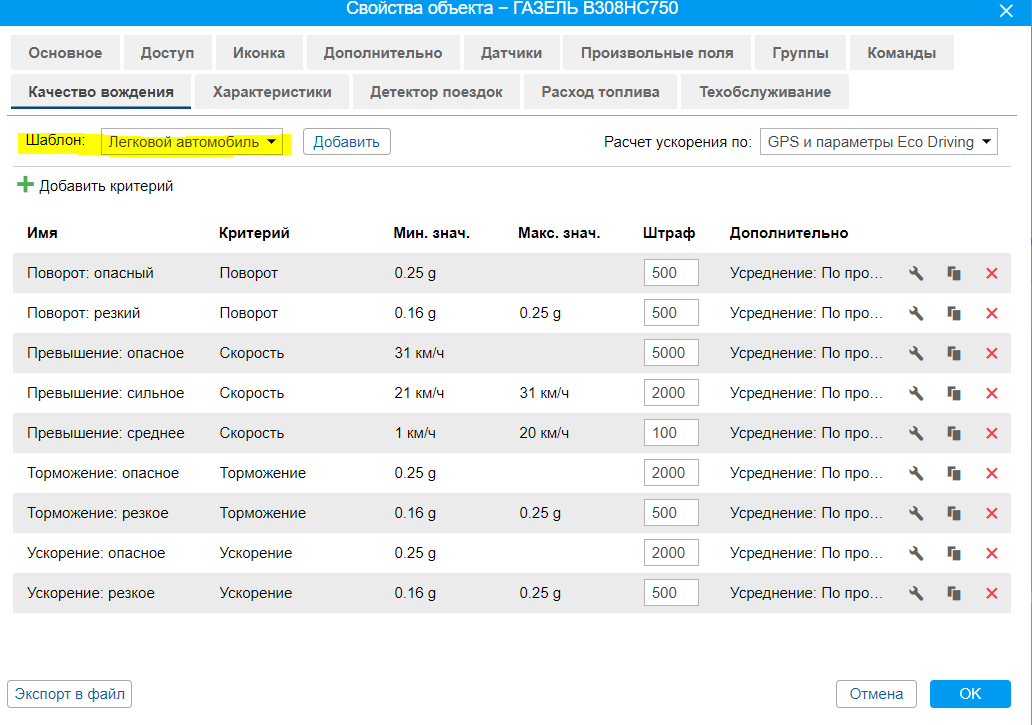Click the Добавить template button
The height and width of the screenshot is (725, 1032).
tap(346, 142)
